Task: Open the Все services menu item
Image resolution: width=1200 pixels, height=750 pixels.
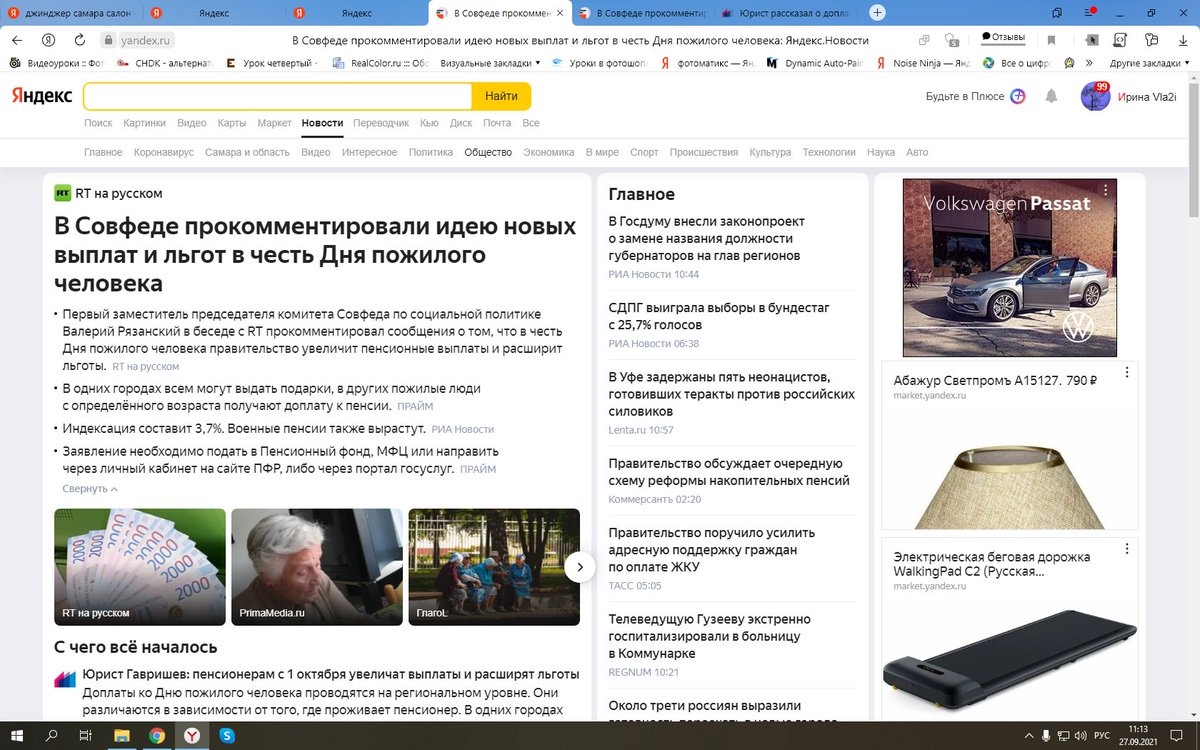Action: (x=531, y=123)
